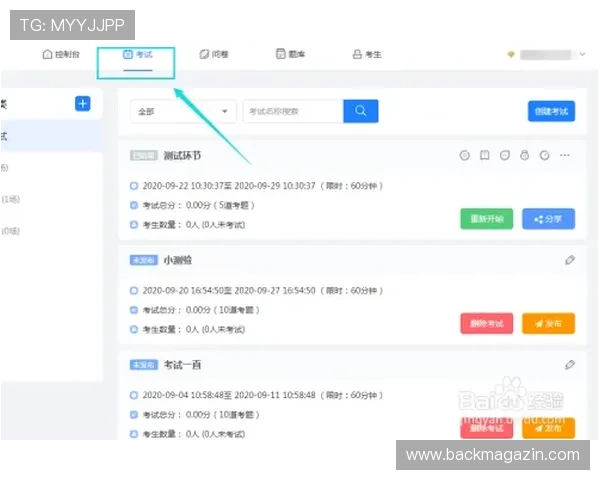Click the gray status badge beside 测试环节
Screen dimensions: 600x480
pos(144,155)
